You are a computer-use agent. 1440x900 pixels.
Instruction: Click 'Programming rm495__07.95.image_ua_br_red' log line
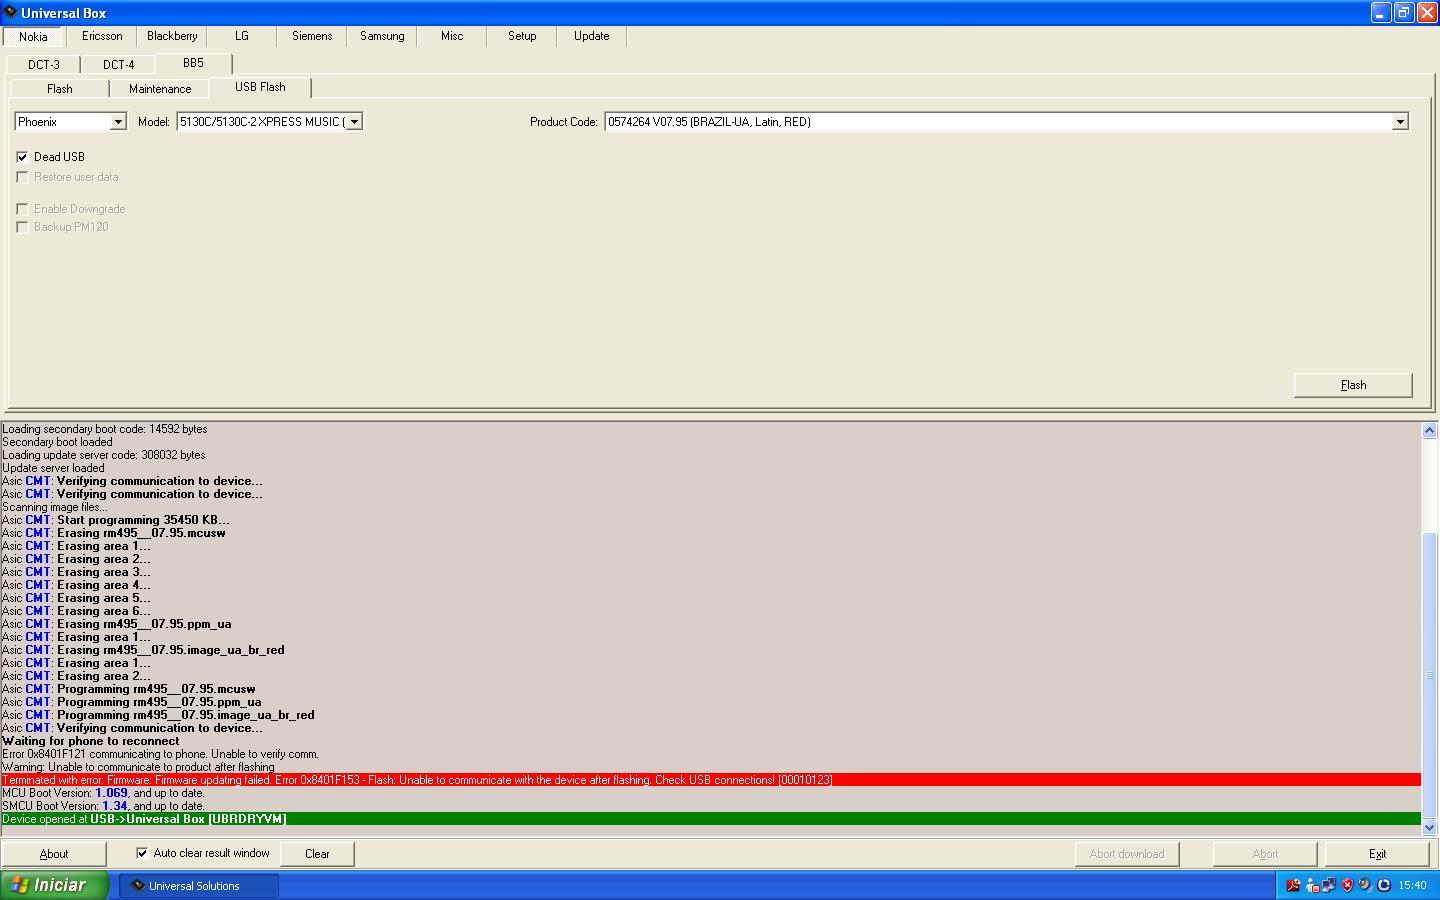coord(158,715)
